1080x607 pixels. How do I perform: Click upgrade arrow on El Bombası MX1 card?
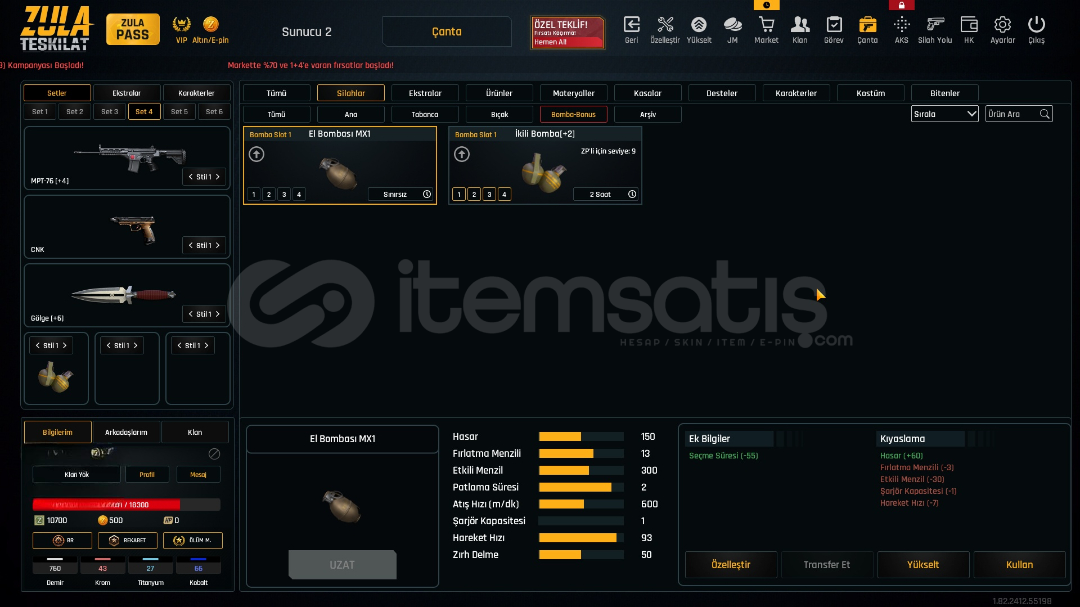click(x=257, y=154)
